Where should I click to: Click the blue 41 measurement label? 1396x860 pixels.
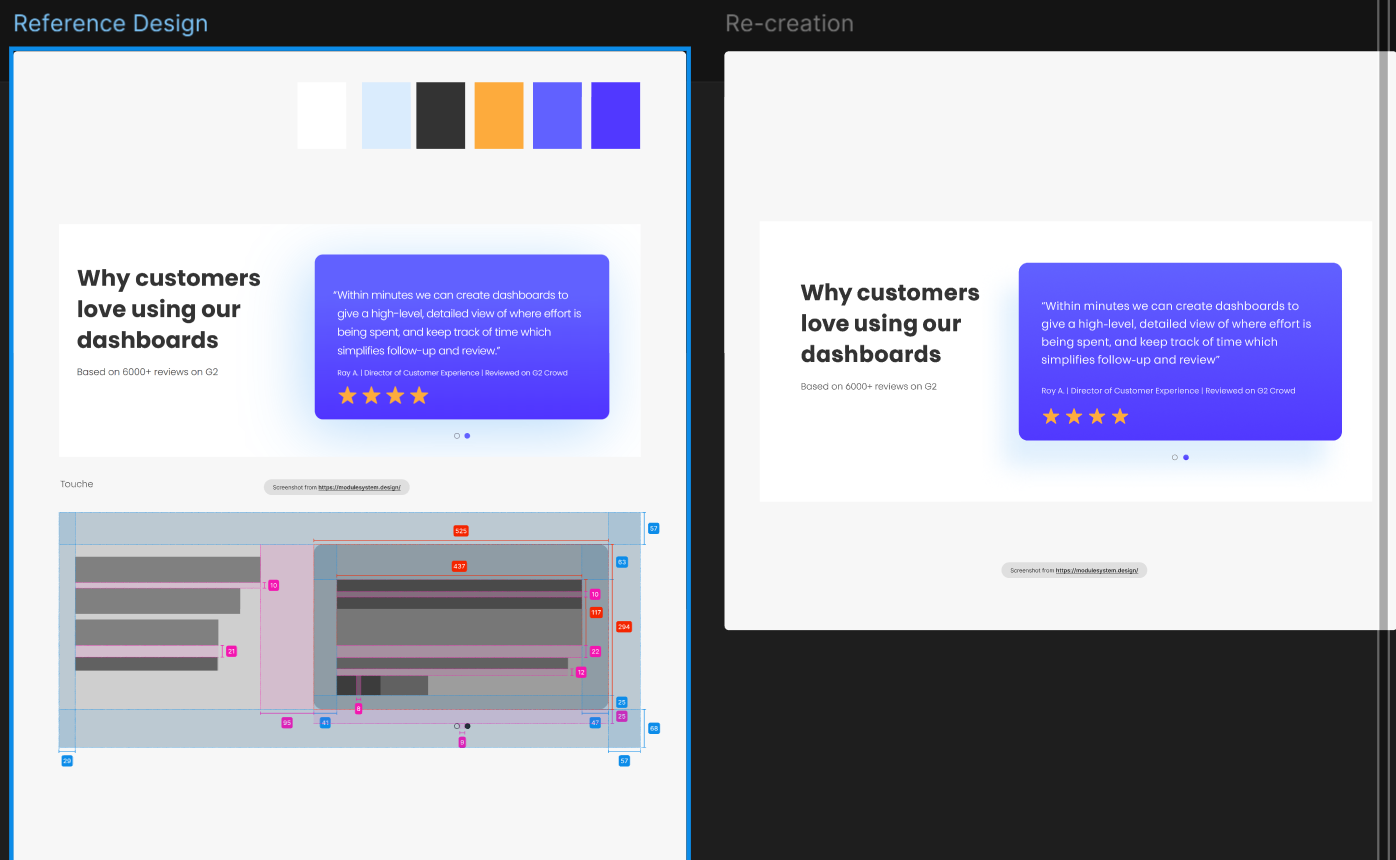325,722
